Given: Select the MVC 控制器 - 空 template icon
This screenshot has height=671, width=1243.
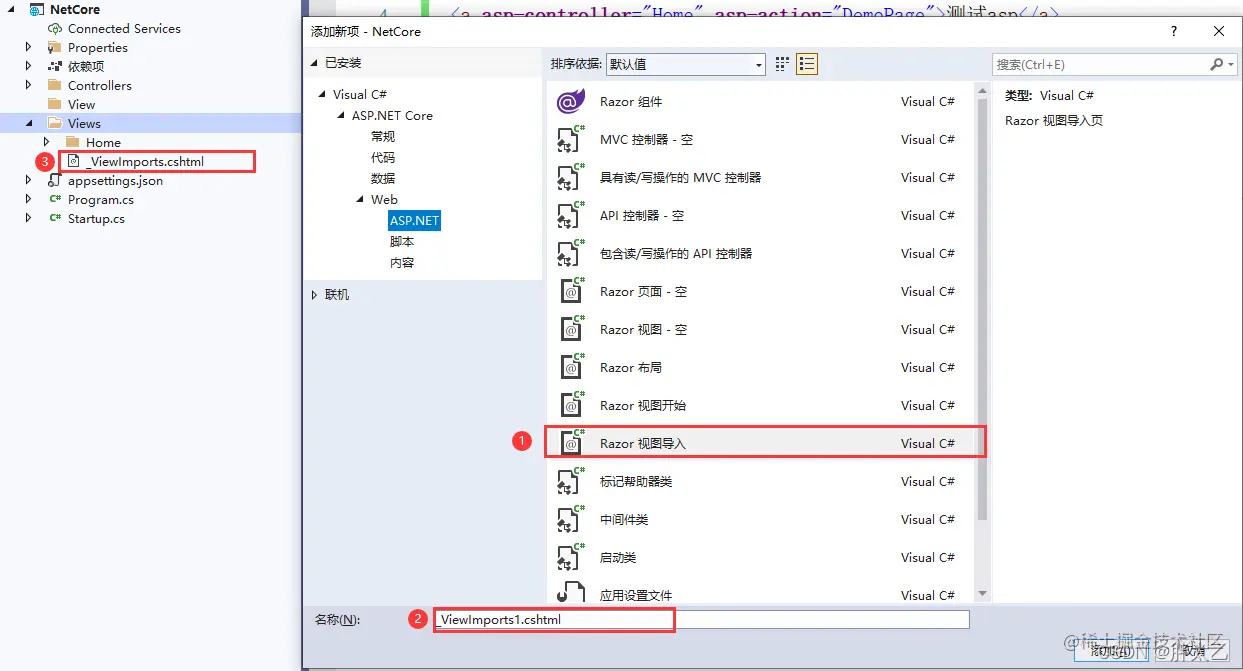Looking at the screenshot, I should click(x=571, y=139).
